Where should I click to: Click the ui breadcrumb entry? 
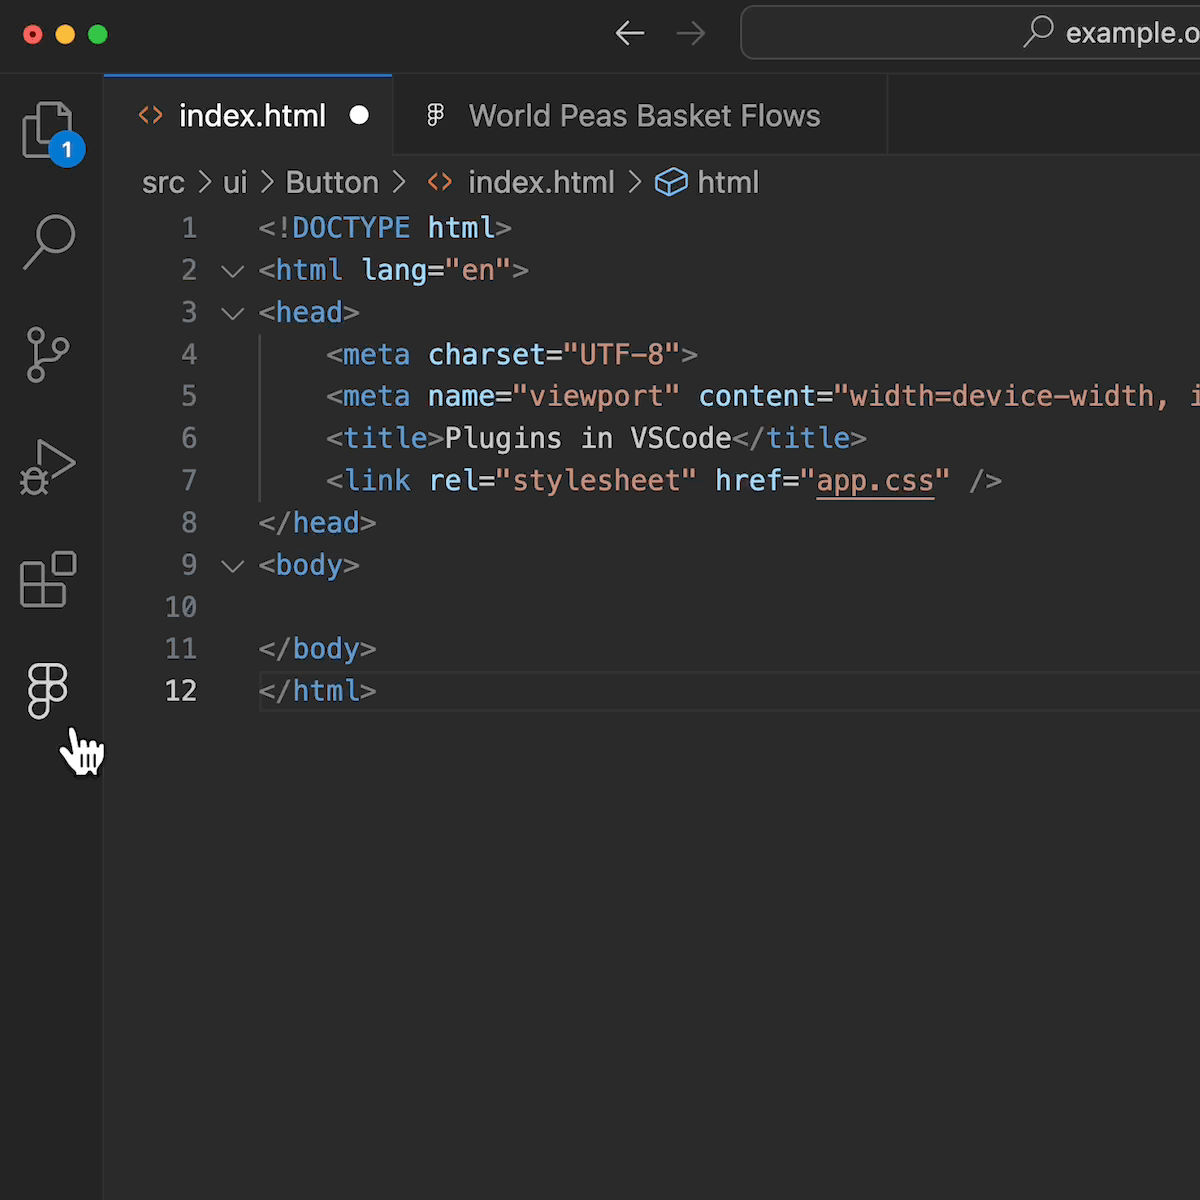pos(234,182)
